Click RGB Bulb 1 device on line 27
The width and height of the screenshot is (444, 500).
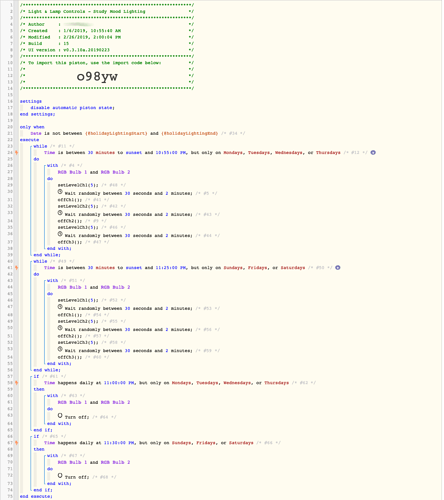[72, 172]
